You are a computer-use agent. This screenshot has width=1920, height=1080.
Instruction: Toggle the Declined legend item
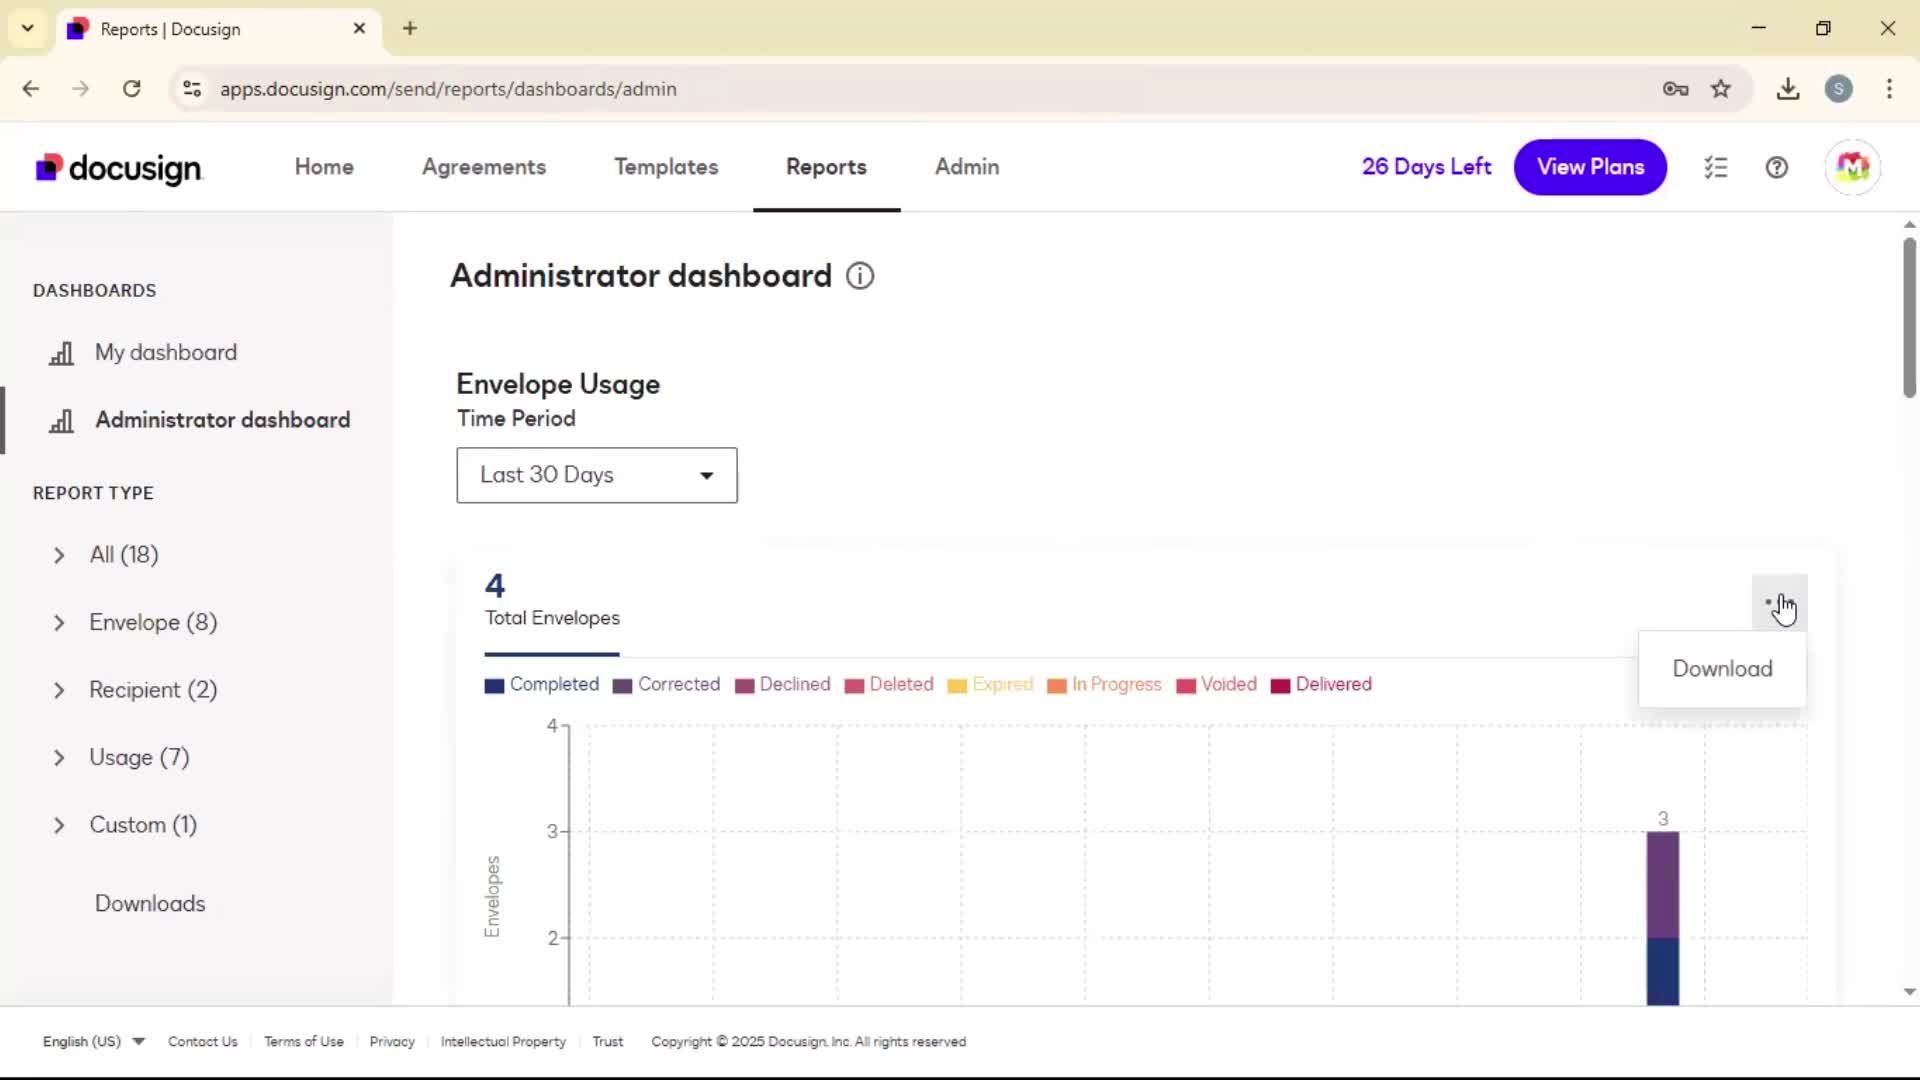[x=783, y=685]
